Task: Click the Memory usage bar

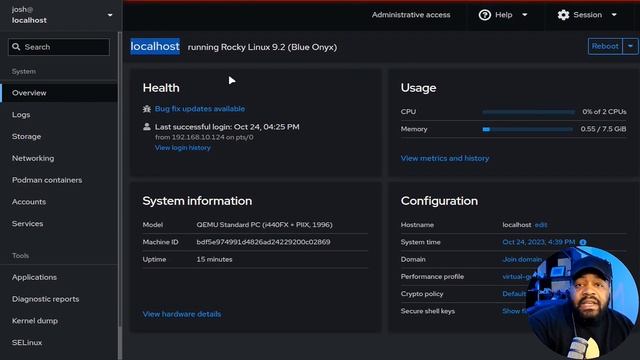Action: [x=527, y=129]
